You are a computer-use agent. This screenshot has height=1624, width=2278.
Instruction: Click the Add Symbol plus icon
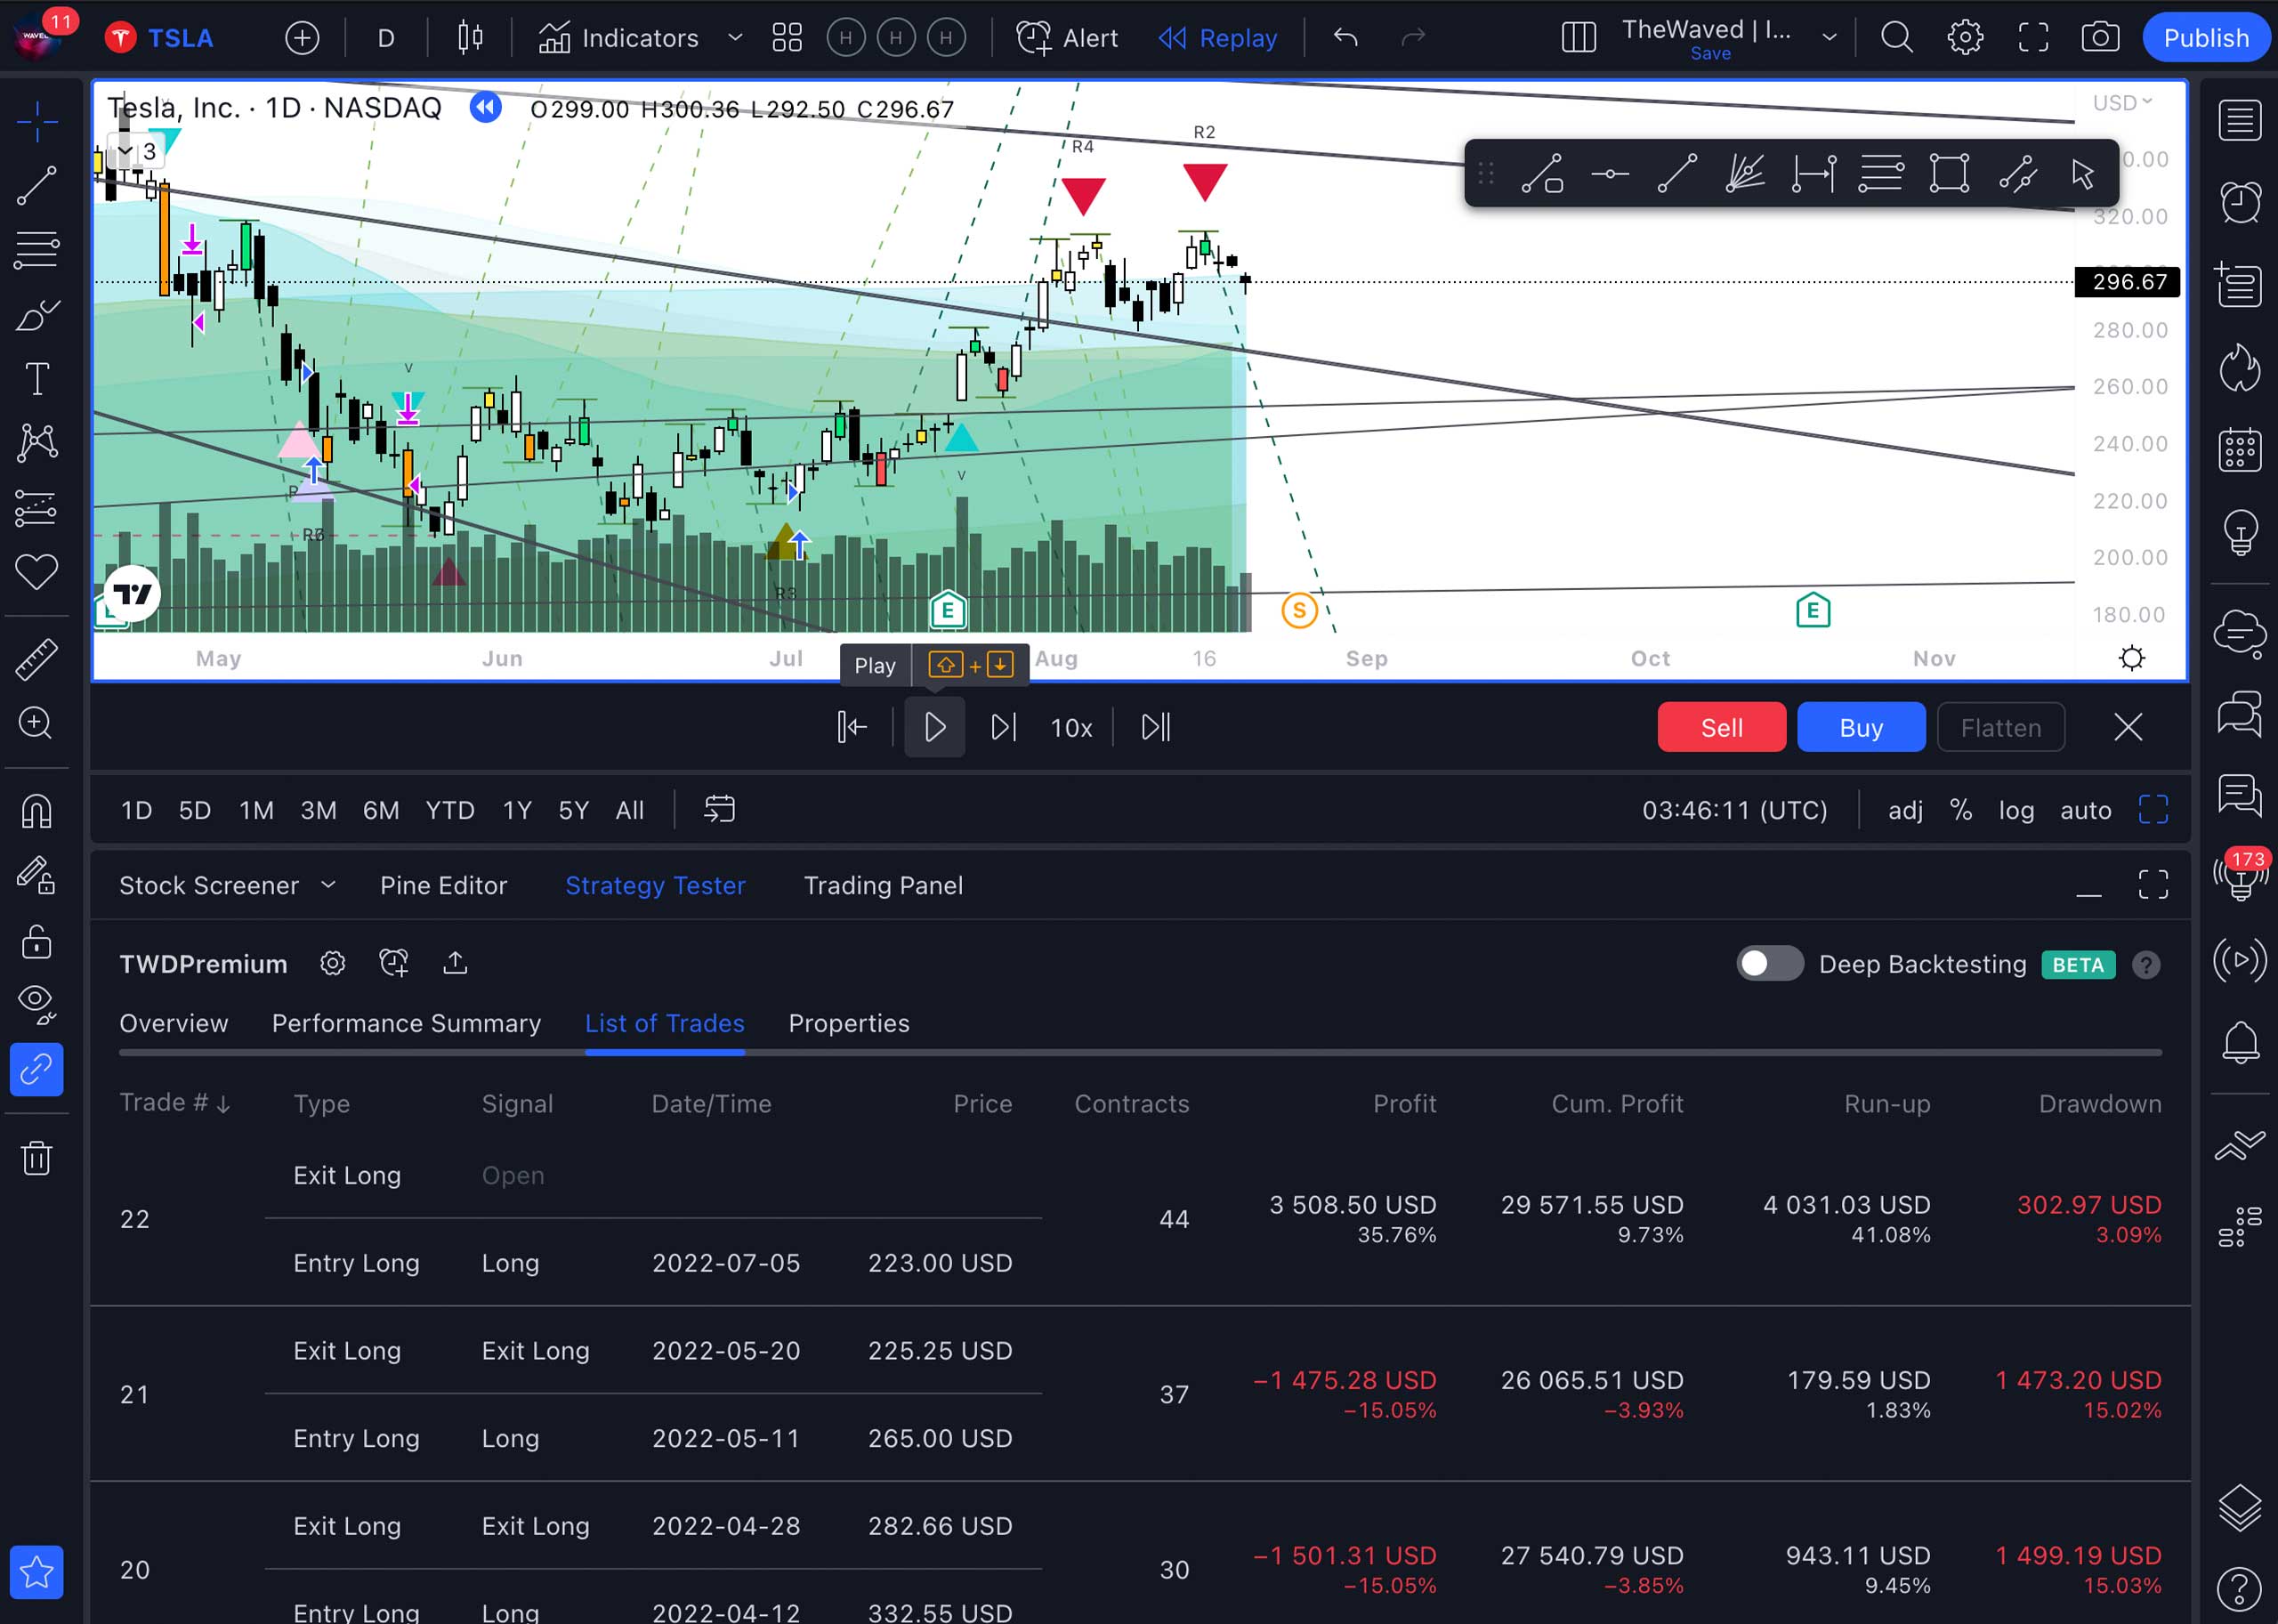click(302, 38)
